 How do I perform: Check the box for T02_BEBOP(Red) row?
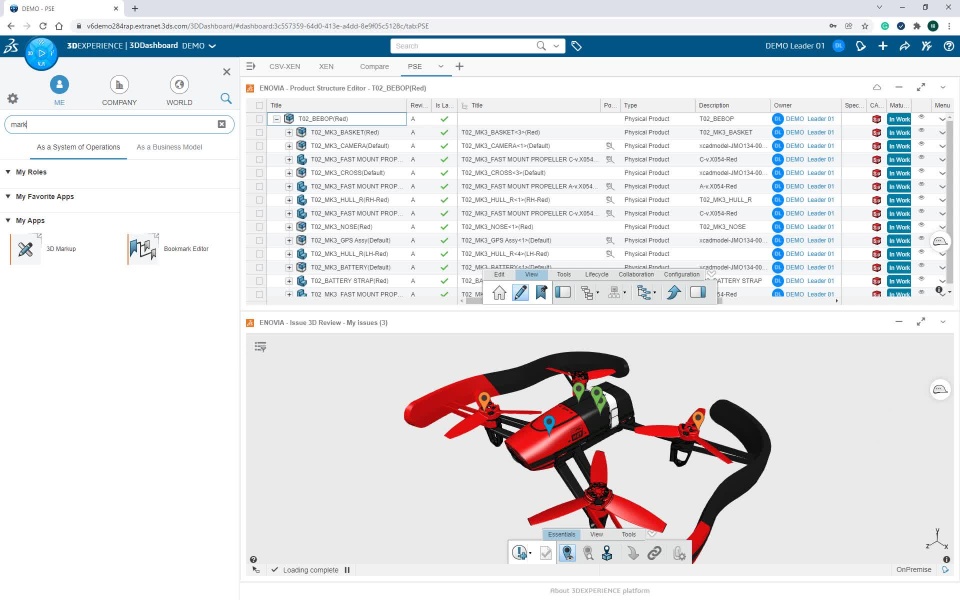[260, 119]
